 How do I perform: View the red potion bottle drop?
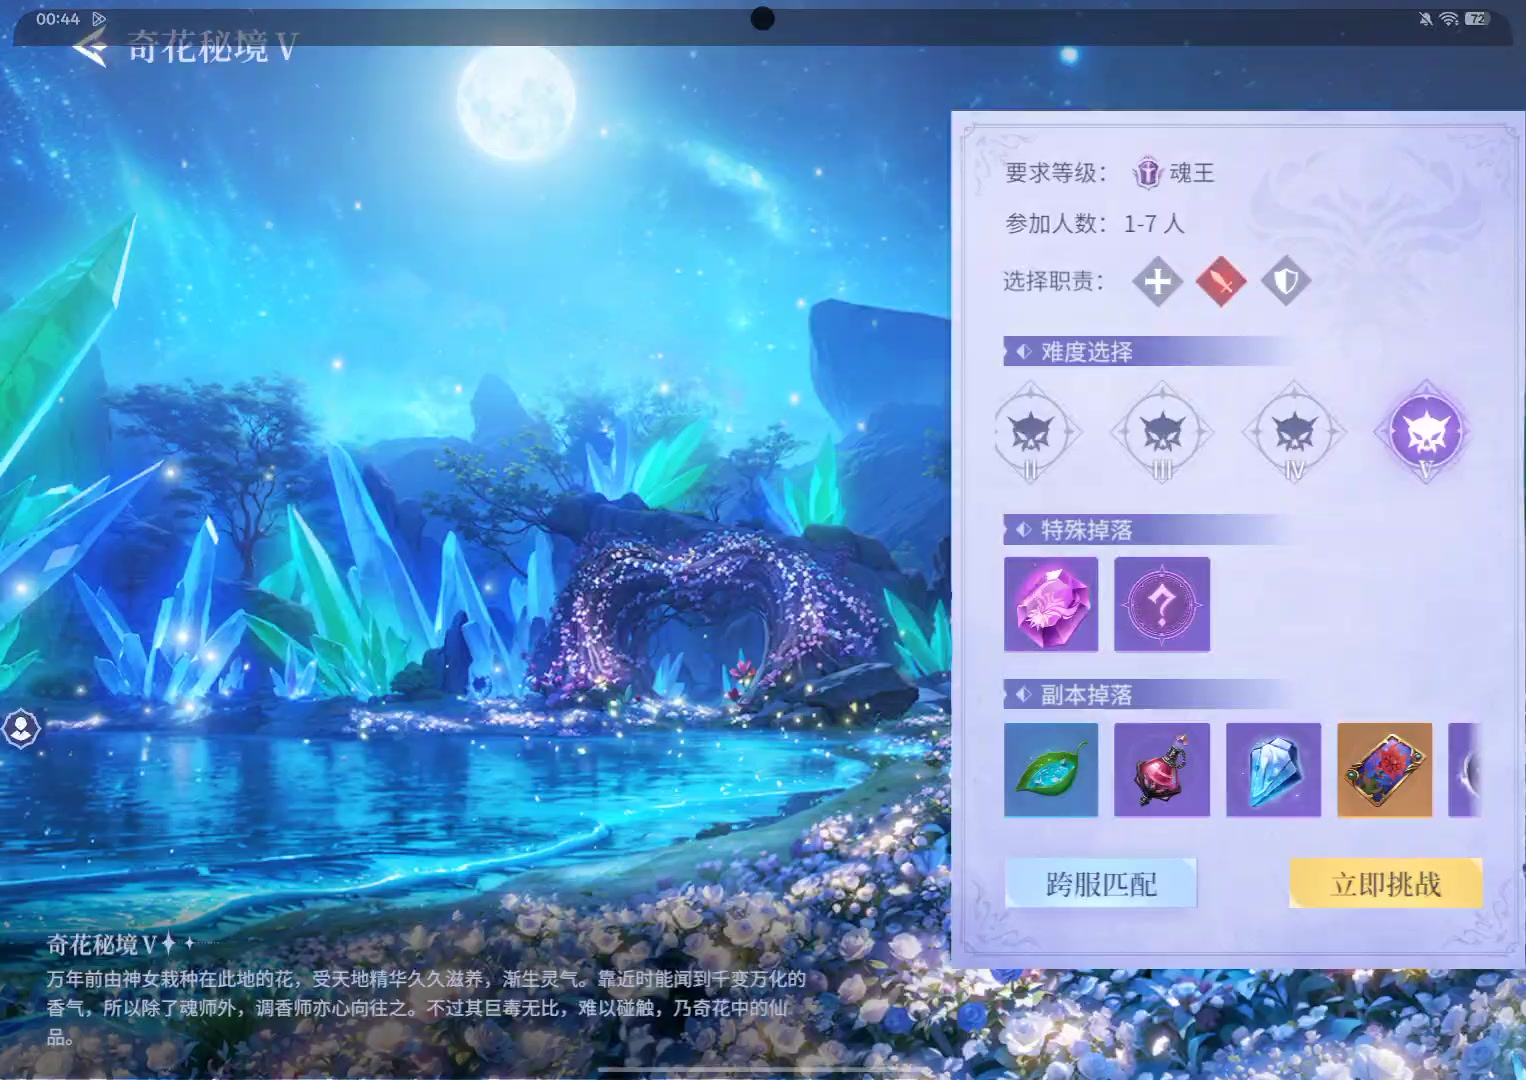pyautogui.click(x=1162, y=770)
